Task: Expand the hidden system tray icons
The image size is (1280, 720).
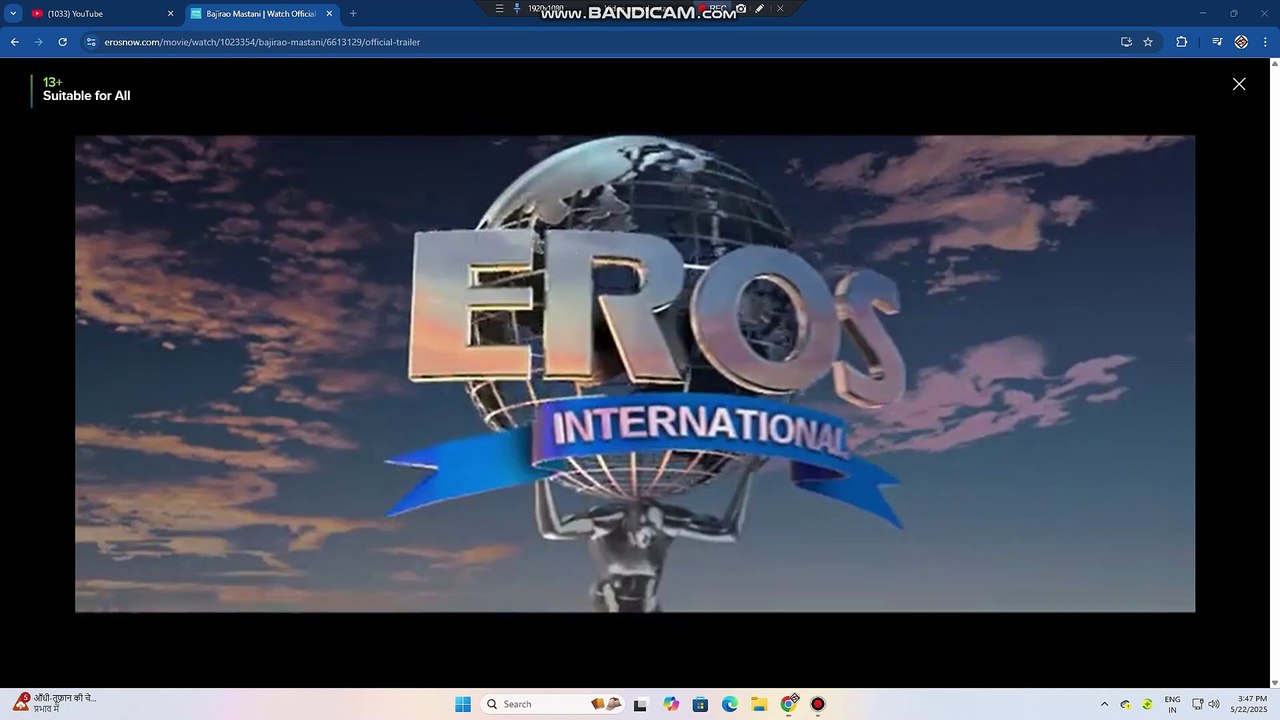Action: pyautogui.click(x=1104, y=704)
